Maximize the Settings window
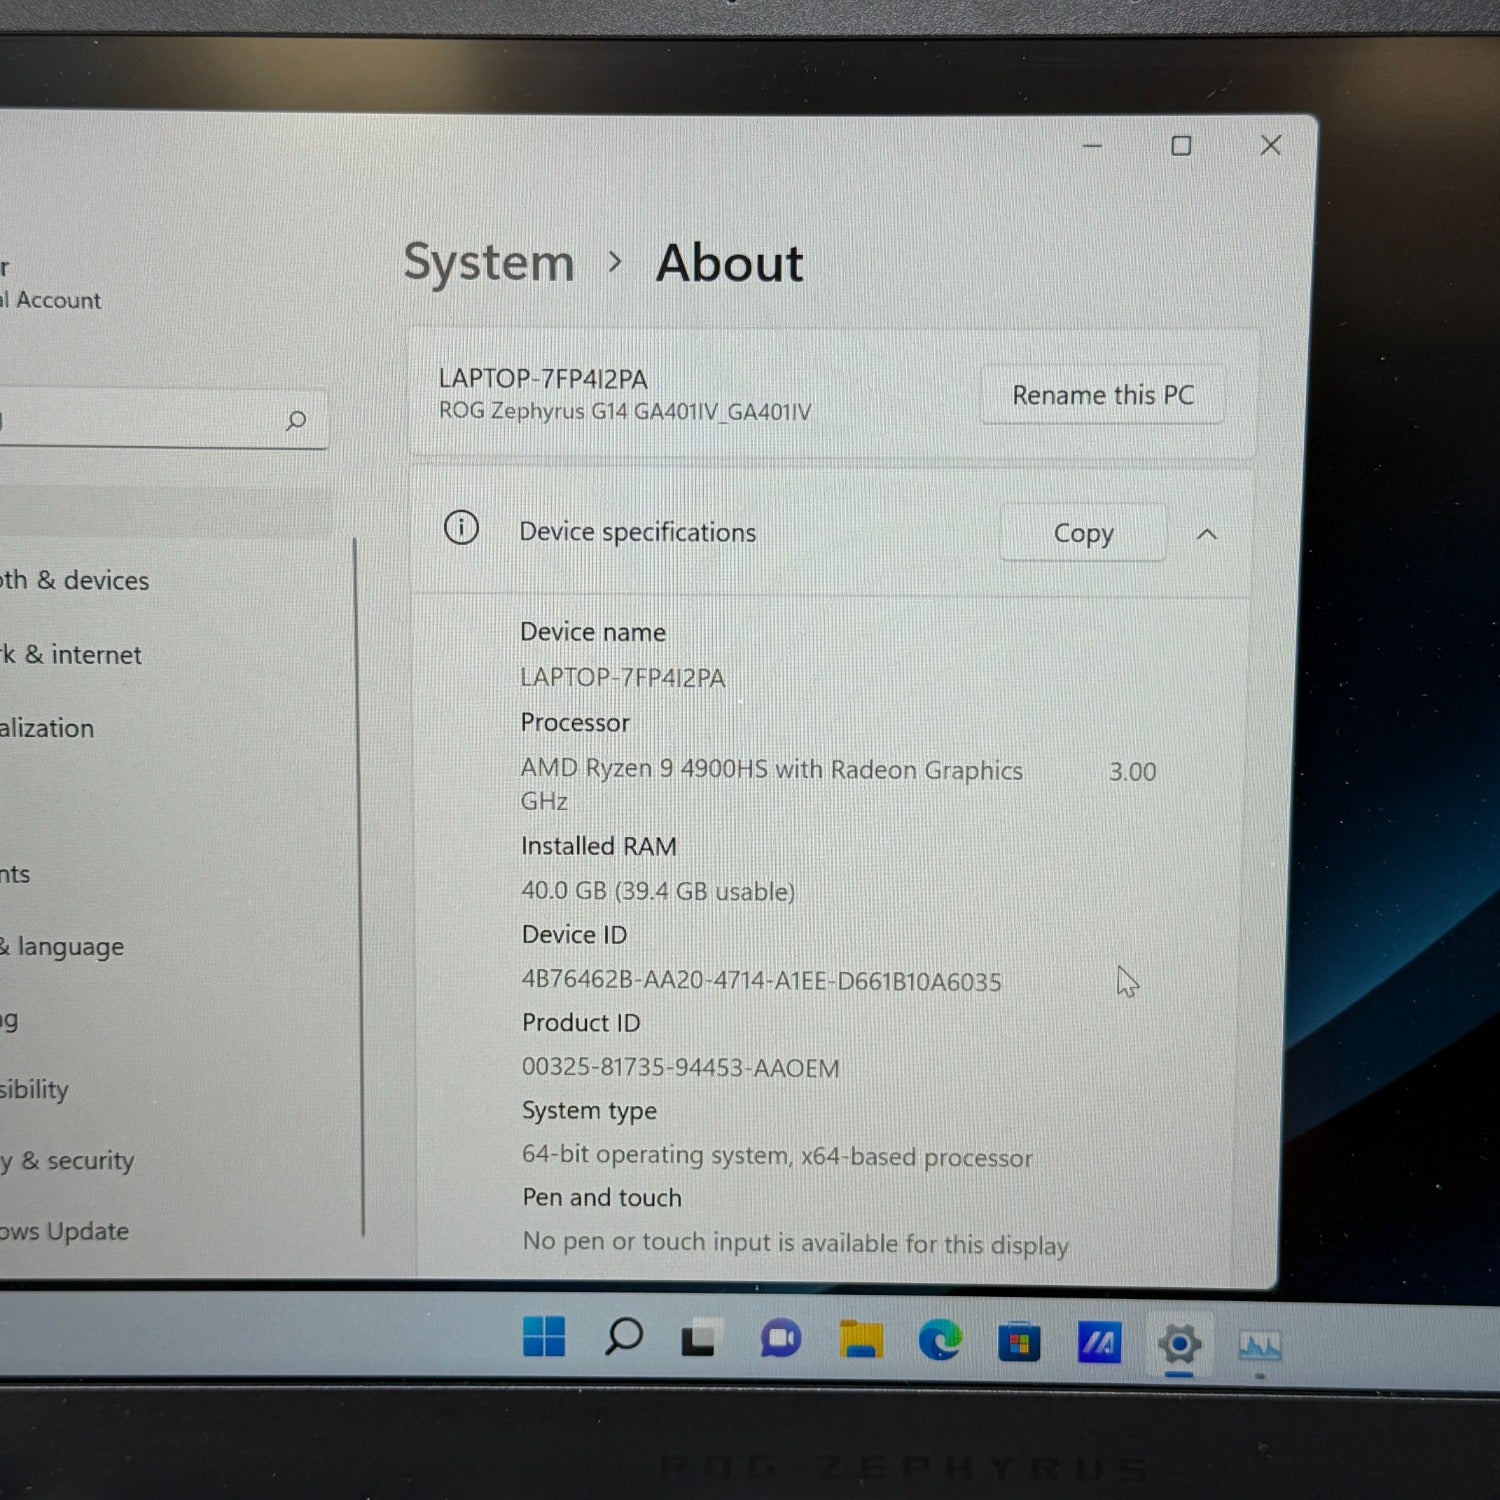The height and width of the screenshot is (1500, 1500). pos(1181,146)
